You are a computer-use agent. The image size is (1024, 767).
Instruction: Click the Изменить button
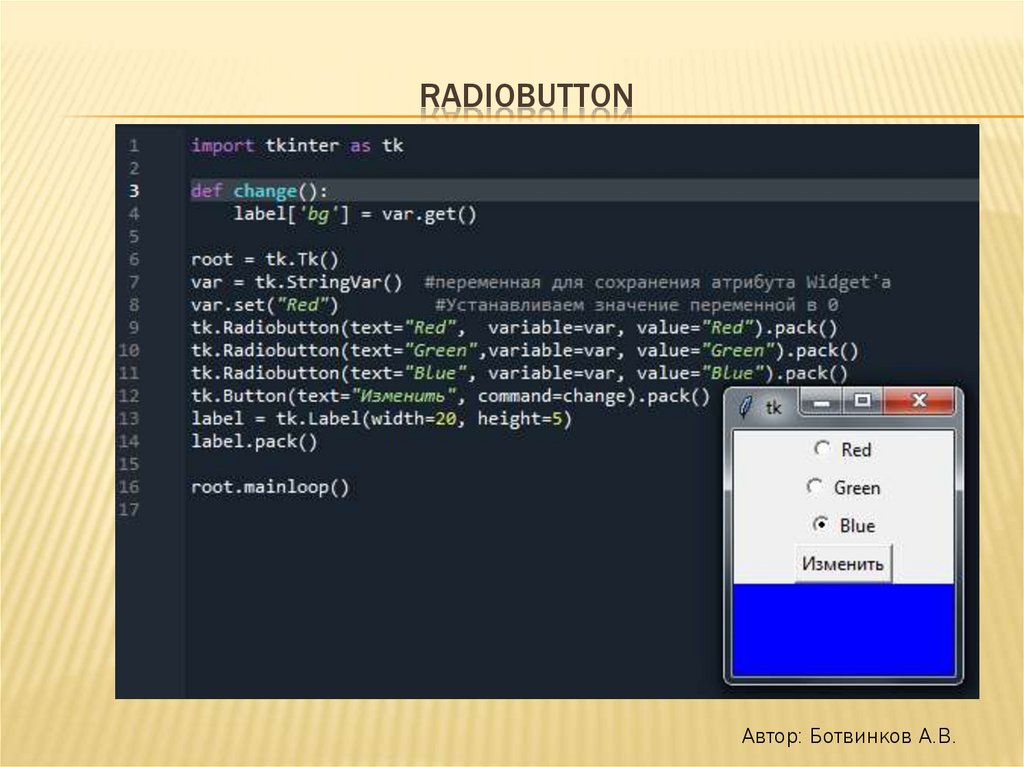pyautogui.click(x=842, y=563)
